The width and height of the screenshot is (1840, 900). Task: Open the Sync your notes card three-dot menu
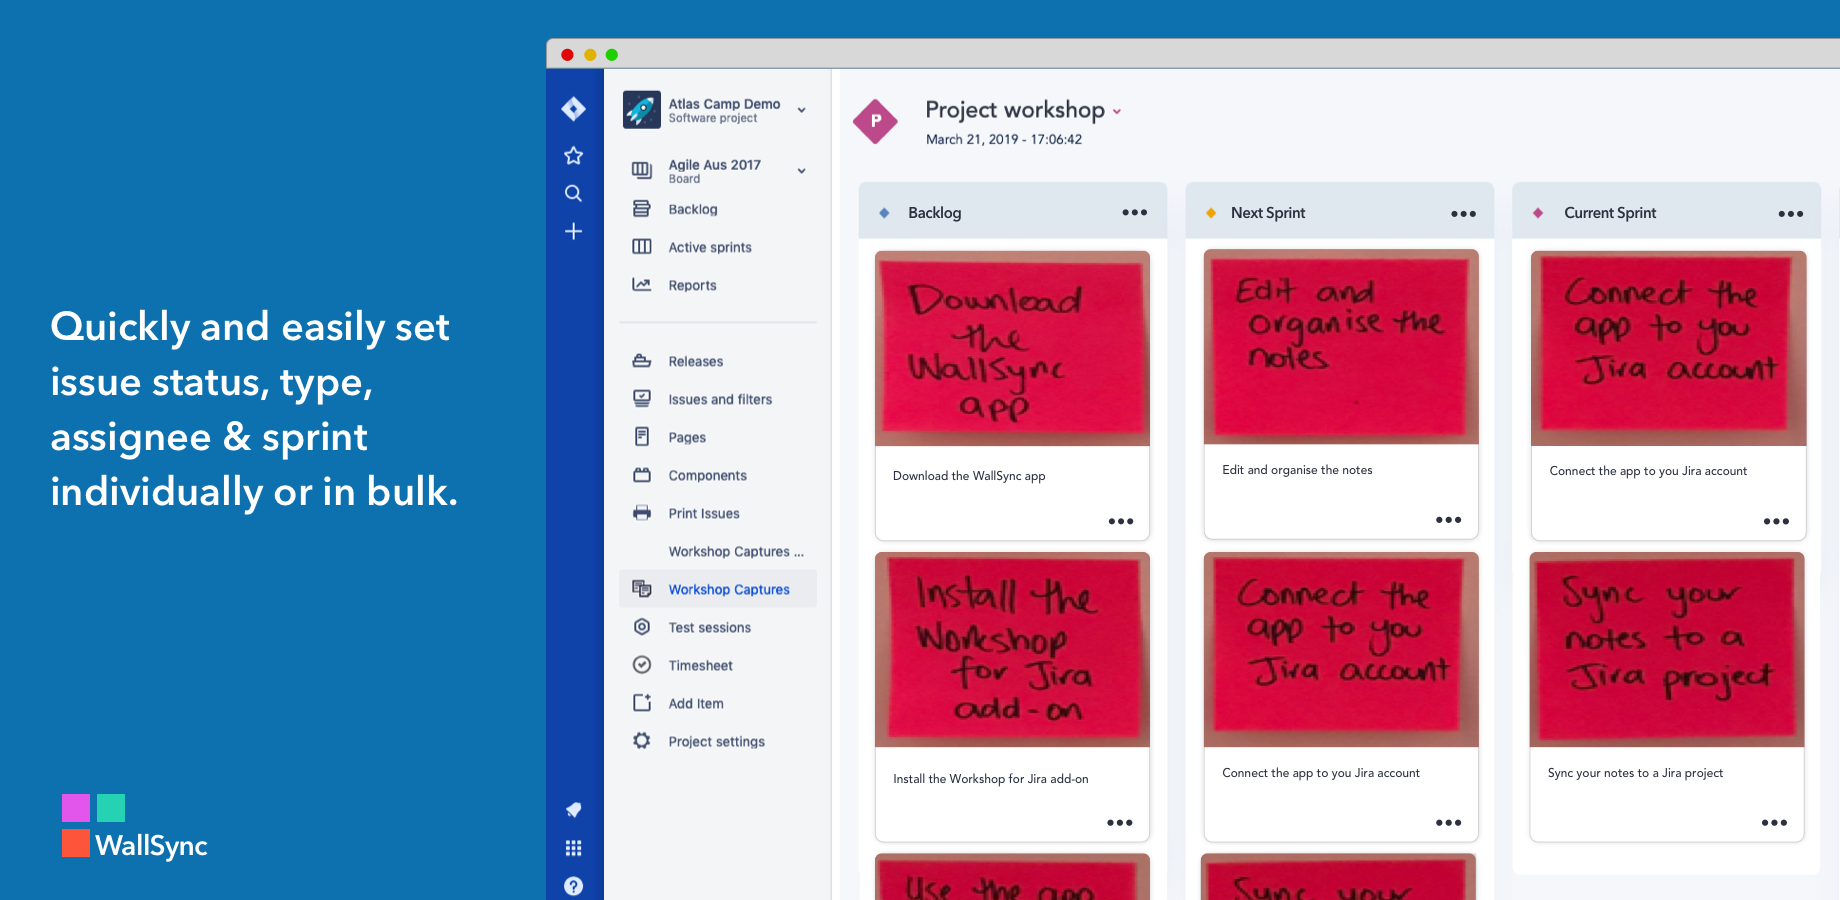pos(1774,822)
